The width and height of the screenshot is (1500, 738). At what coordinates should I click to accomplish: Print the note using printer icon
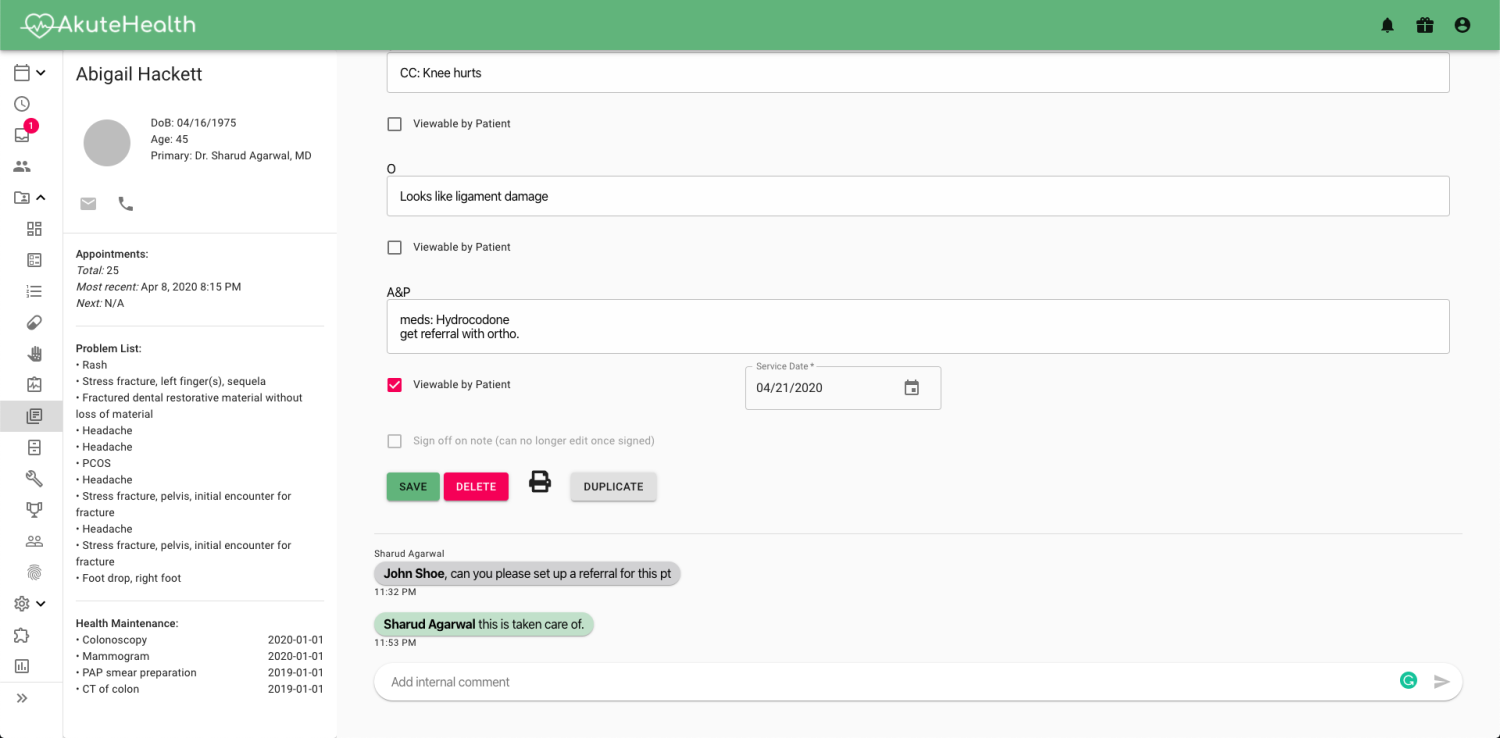pos(540,482)
